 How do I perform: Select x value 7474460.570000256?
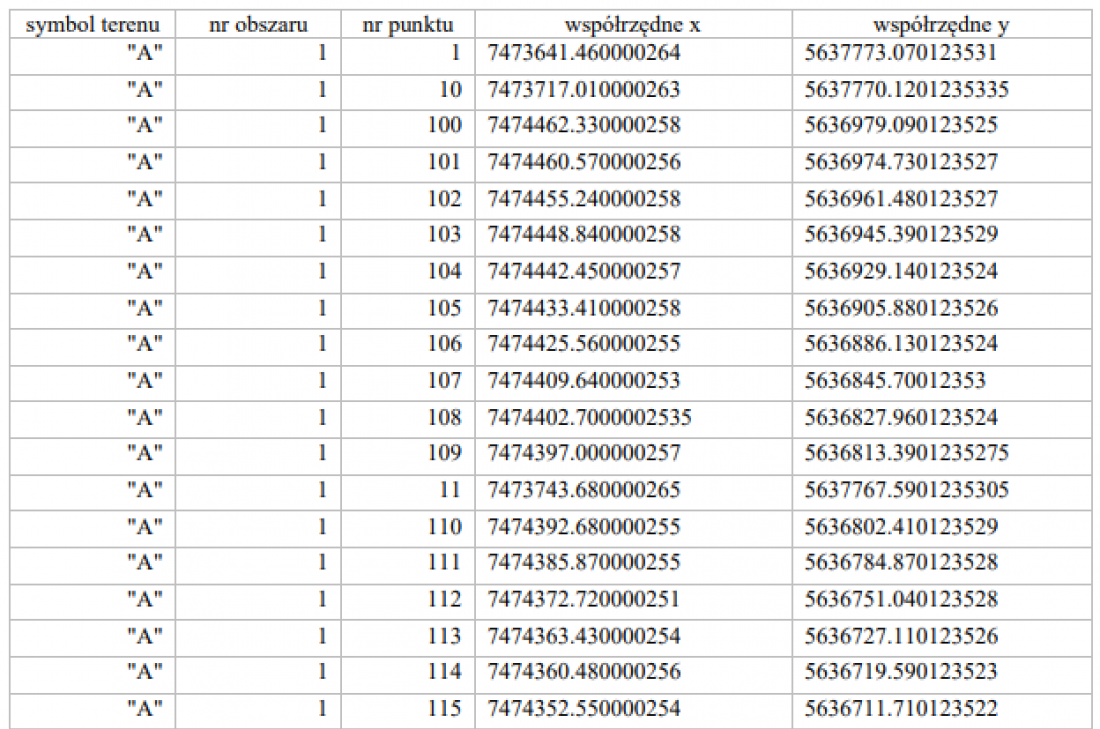pos(584,162)
